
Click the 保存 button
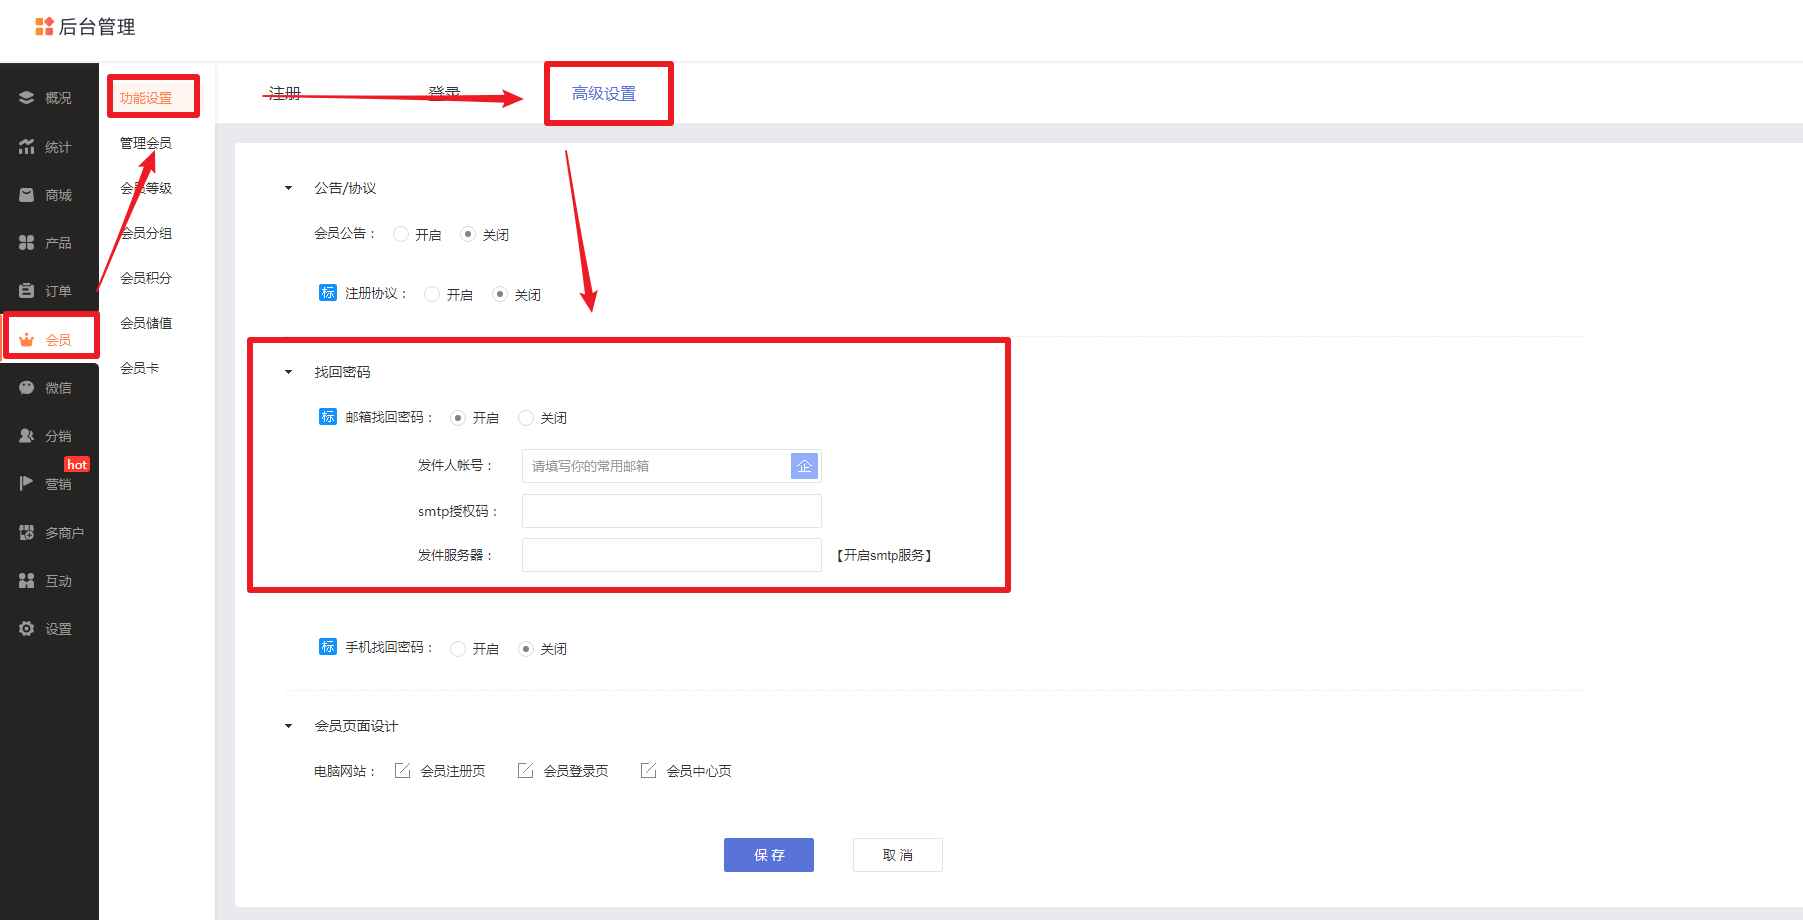(x=769, y=855)
